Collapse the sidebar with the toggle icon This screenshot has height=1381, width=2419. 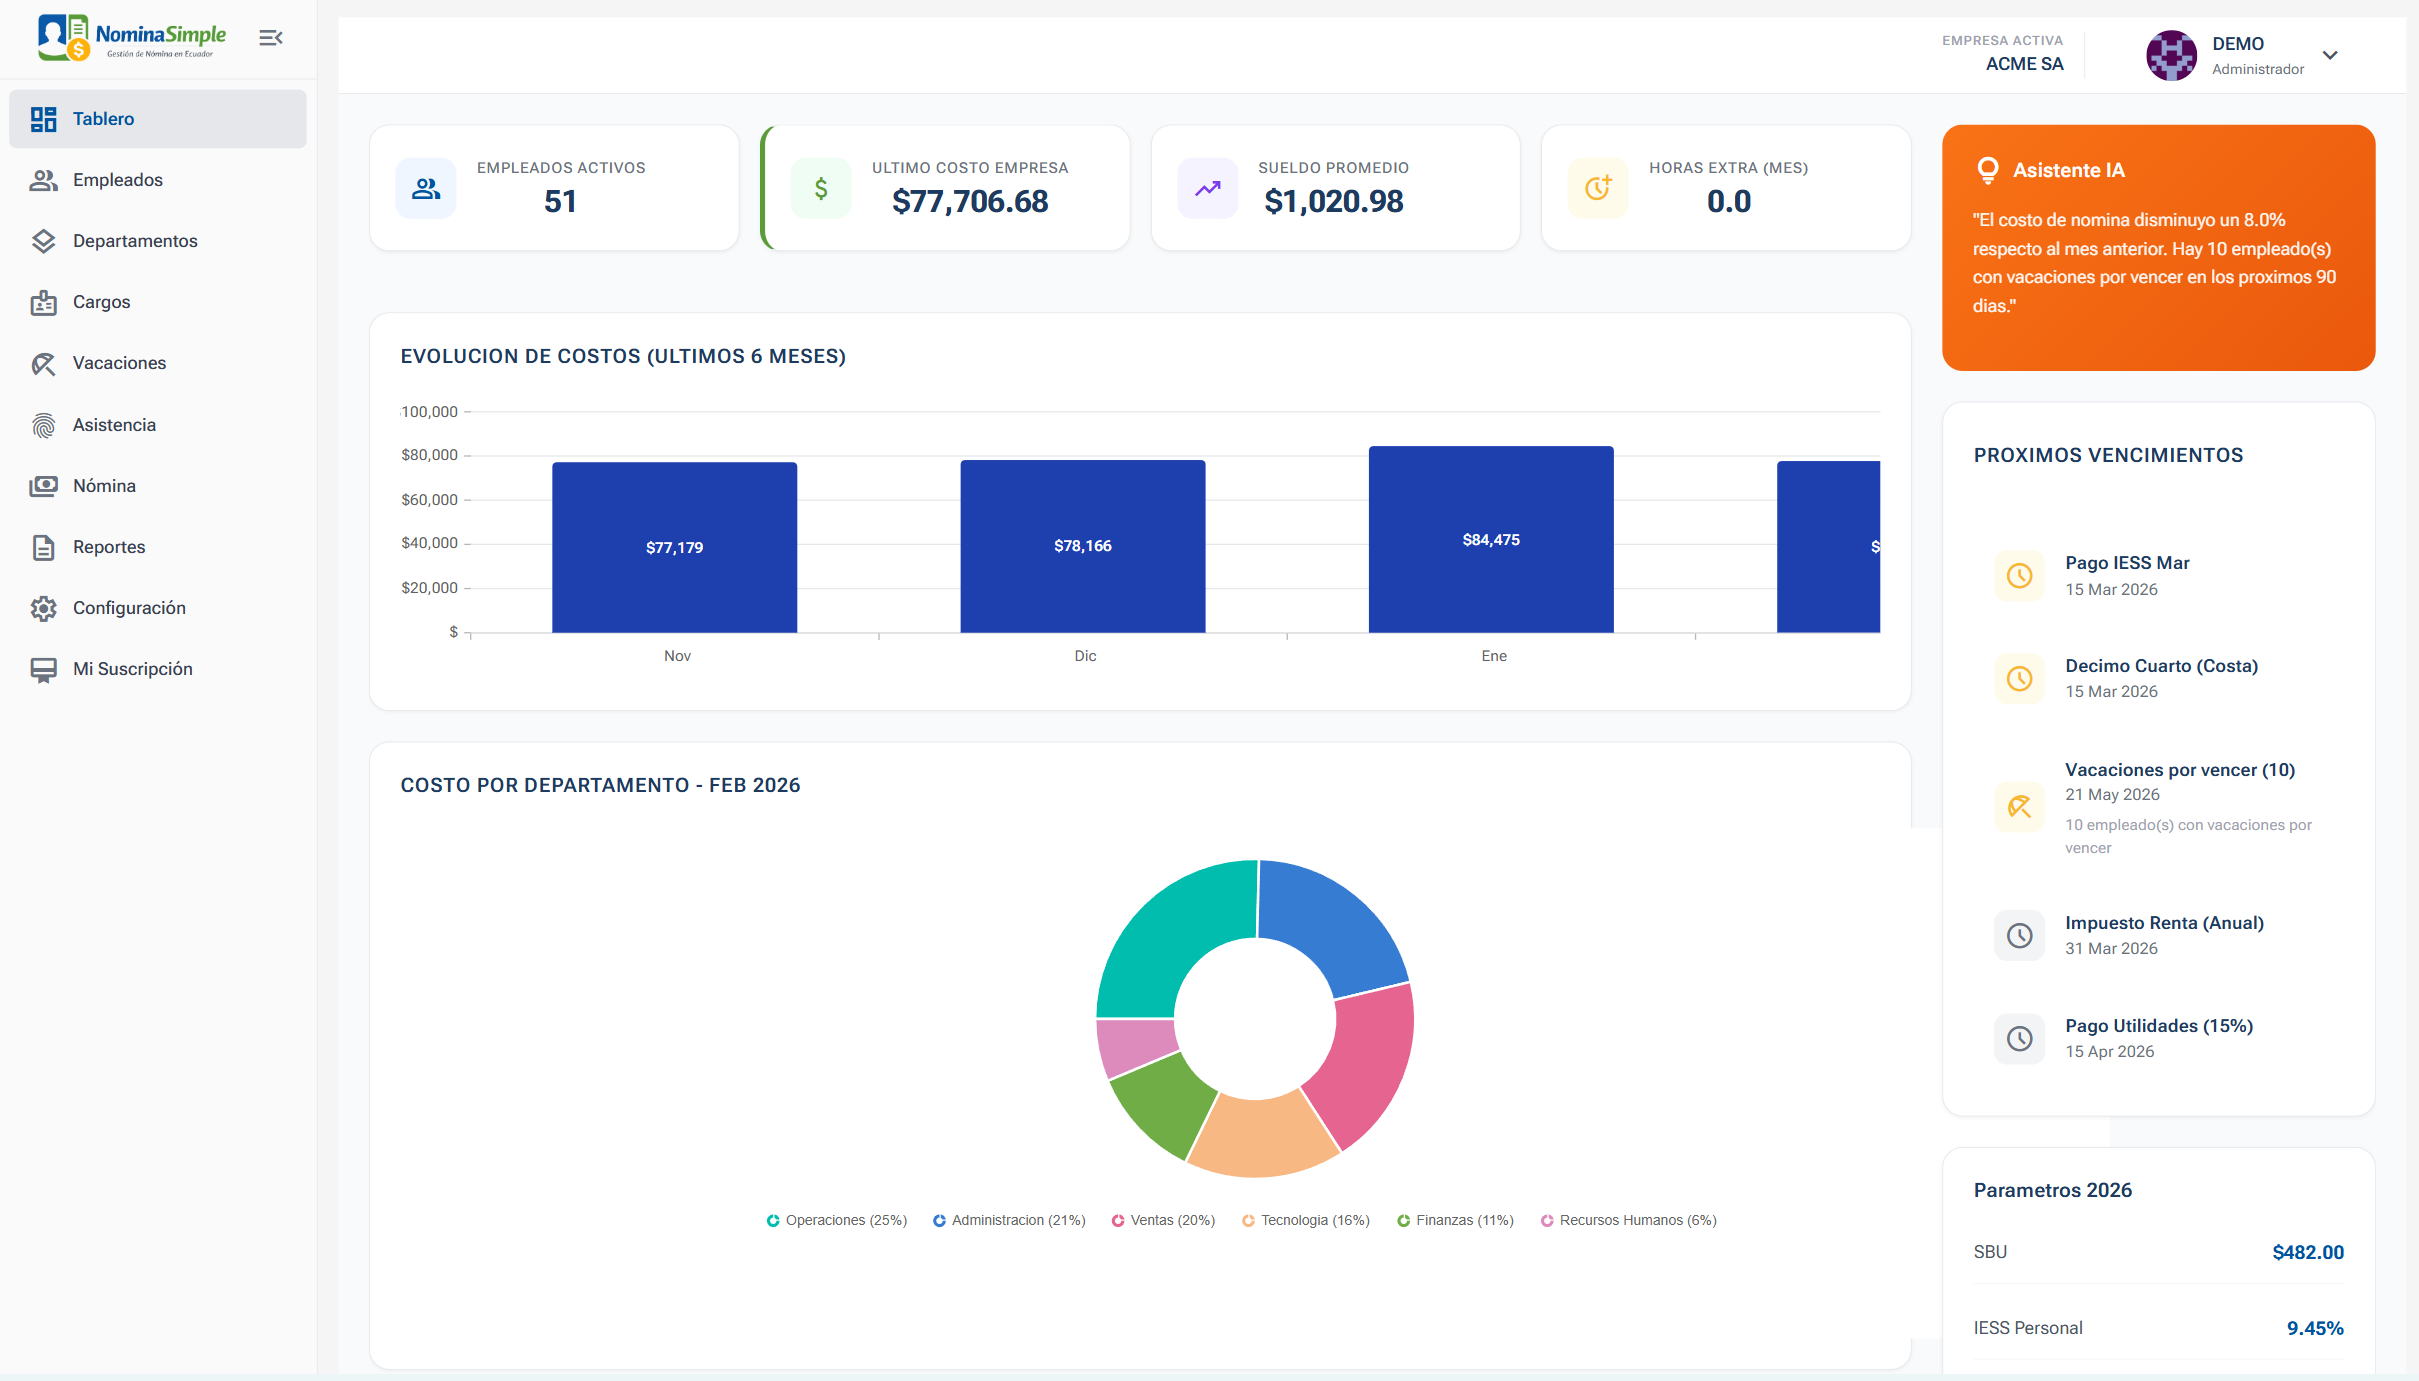(271, 37)
